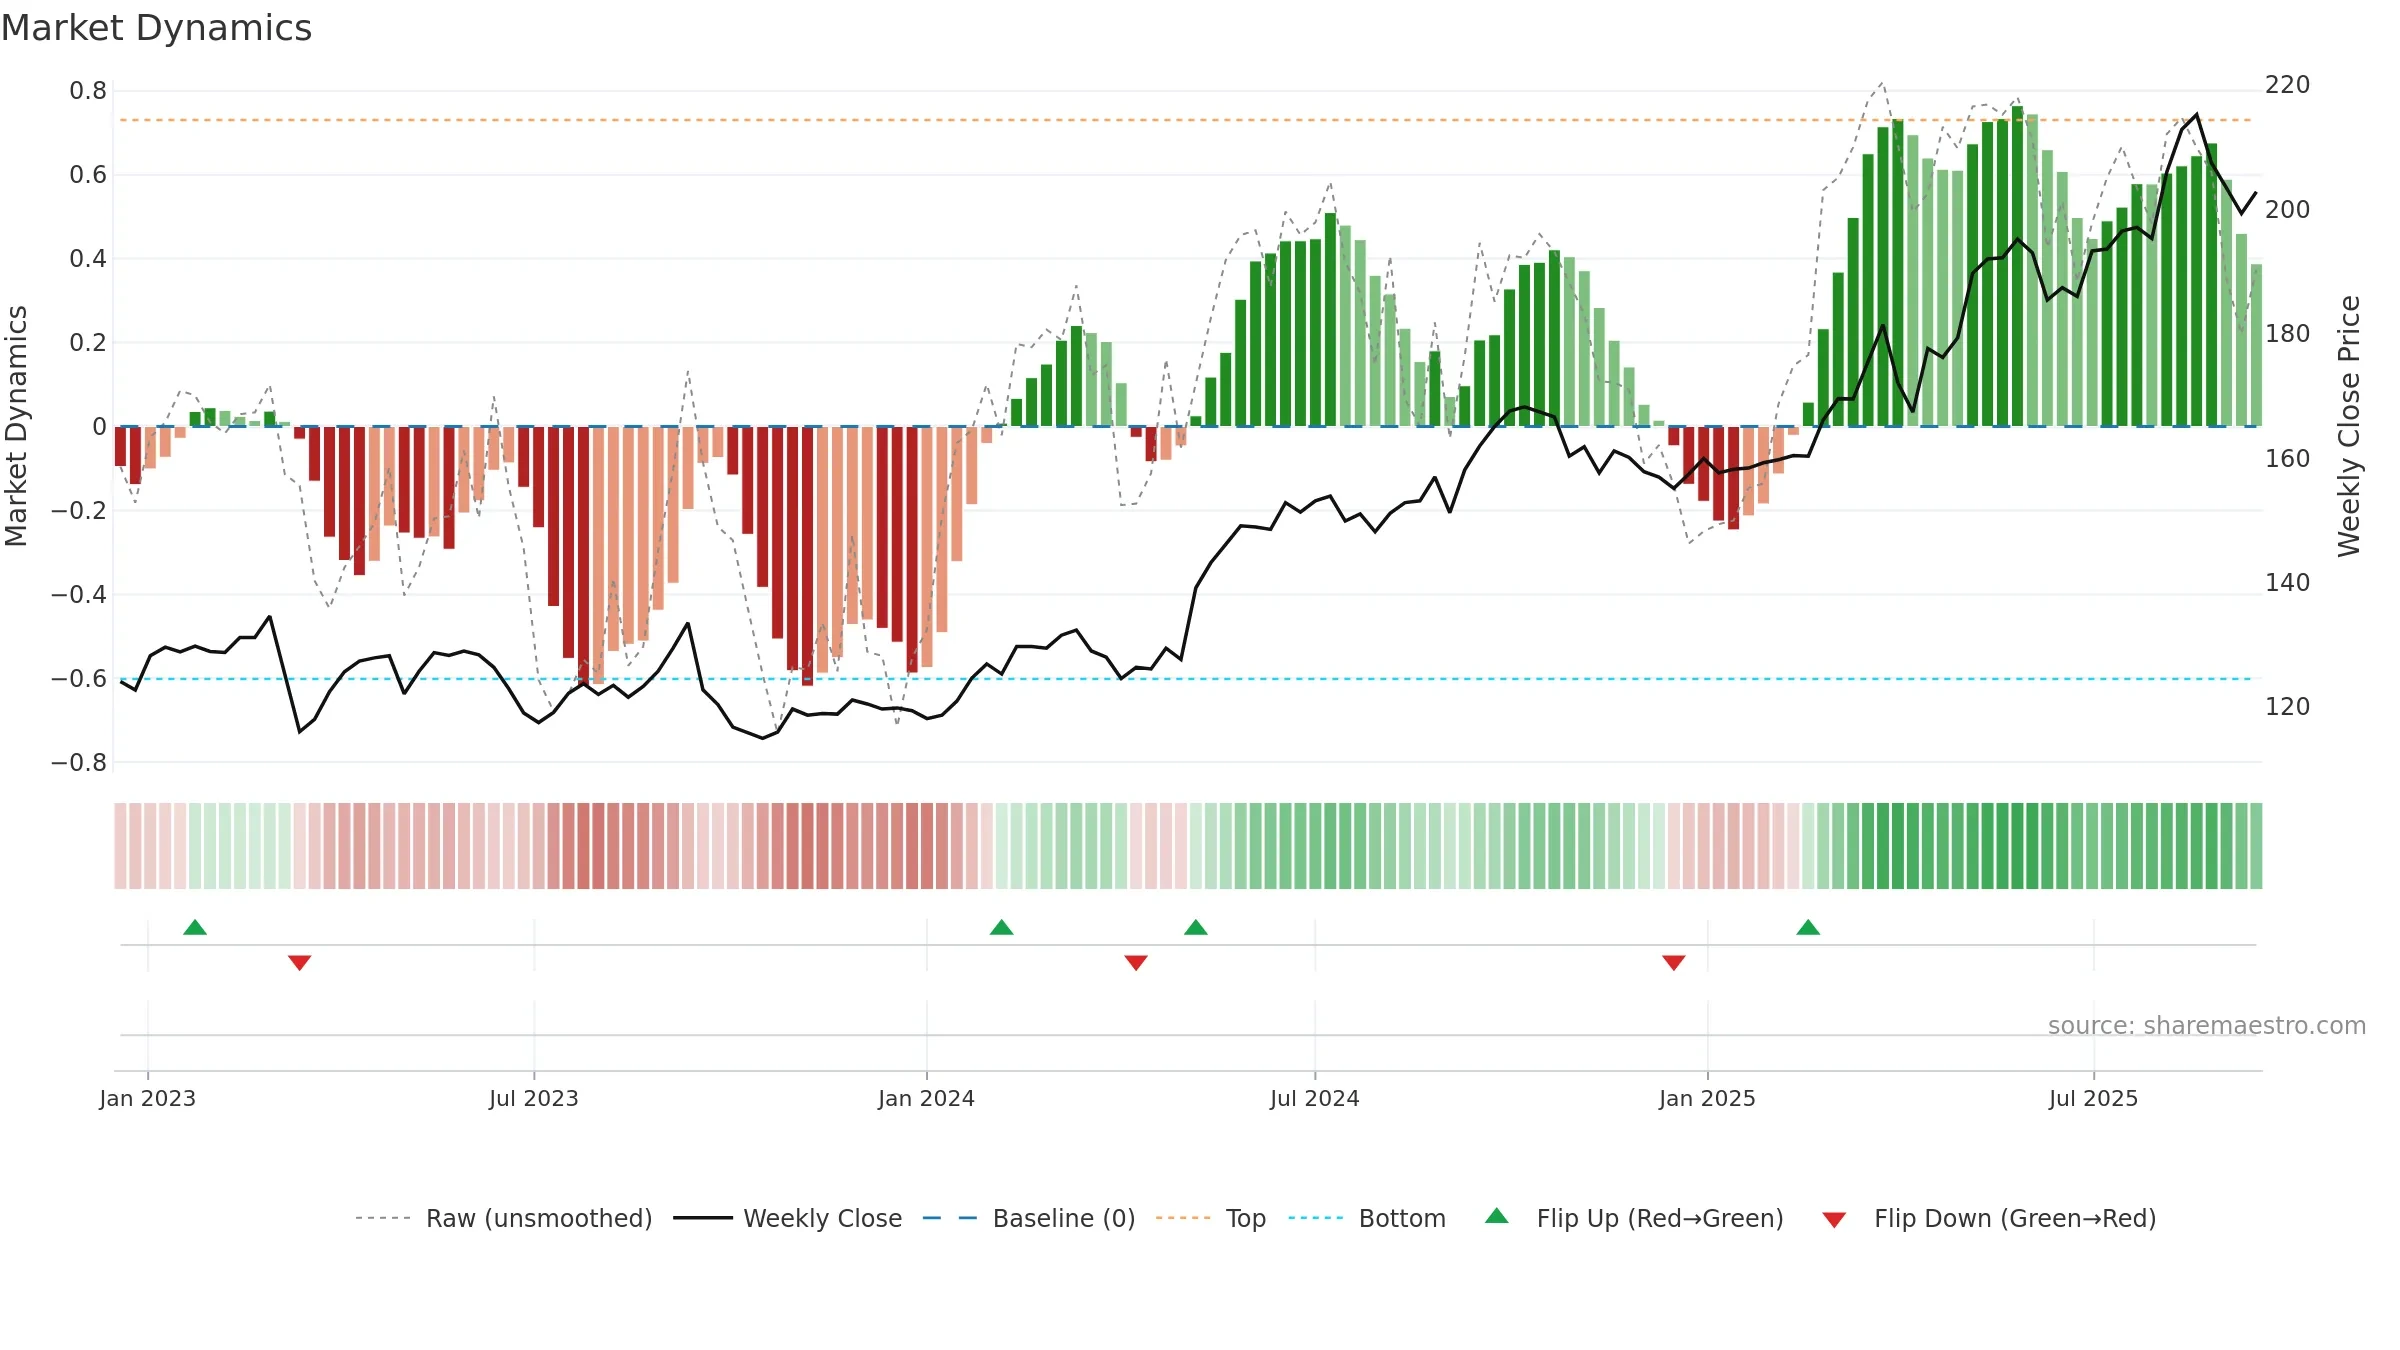
Task: Select the green flip-up marker in May 2024
Action: 1196,927
